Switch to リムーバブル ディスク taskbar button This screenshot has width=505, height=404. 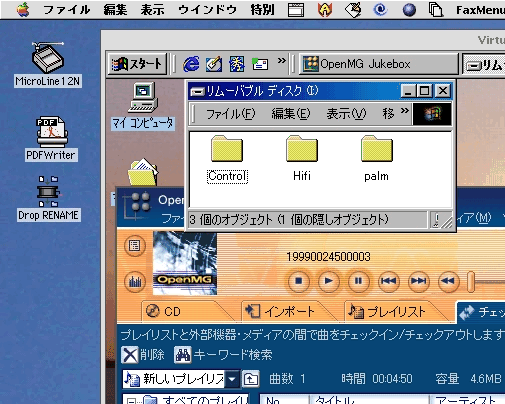484,64
